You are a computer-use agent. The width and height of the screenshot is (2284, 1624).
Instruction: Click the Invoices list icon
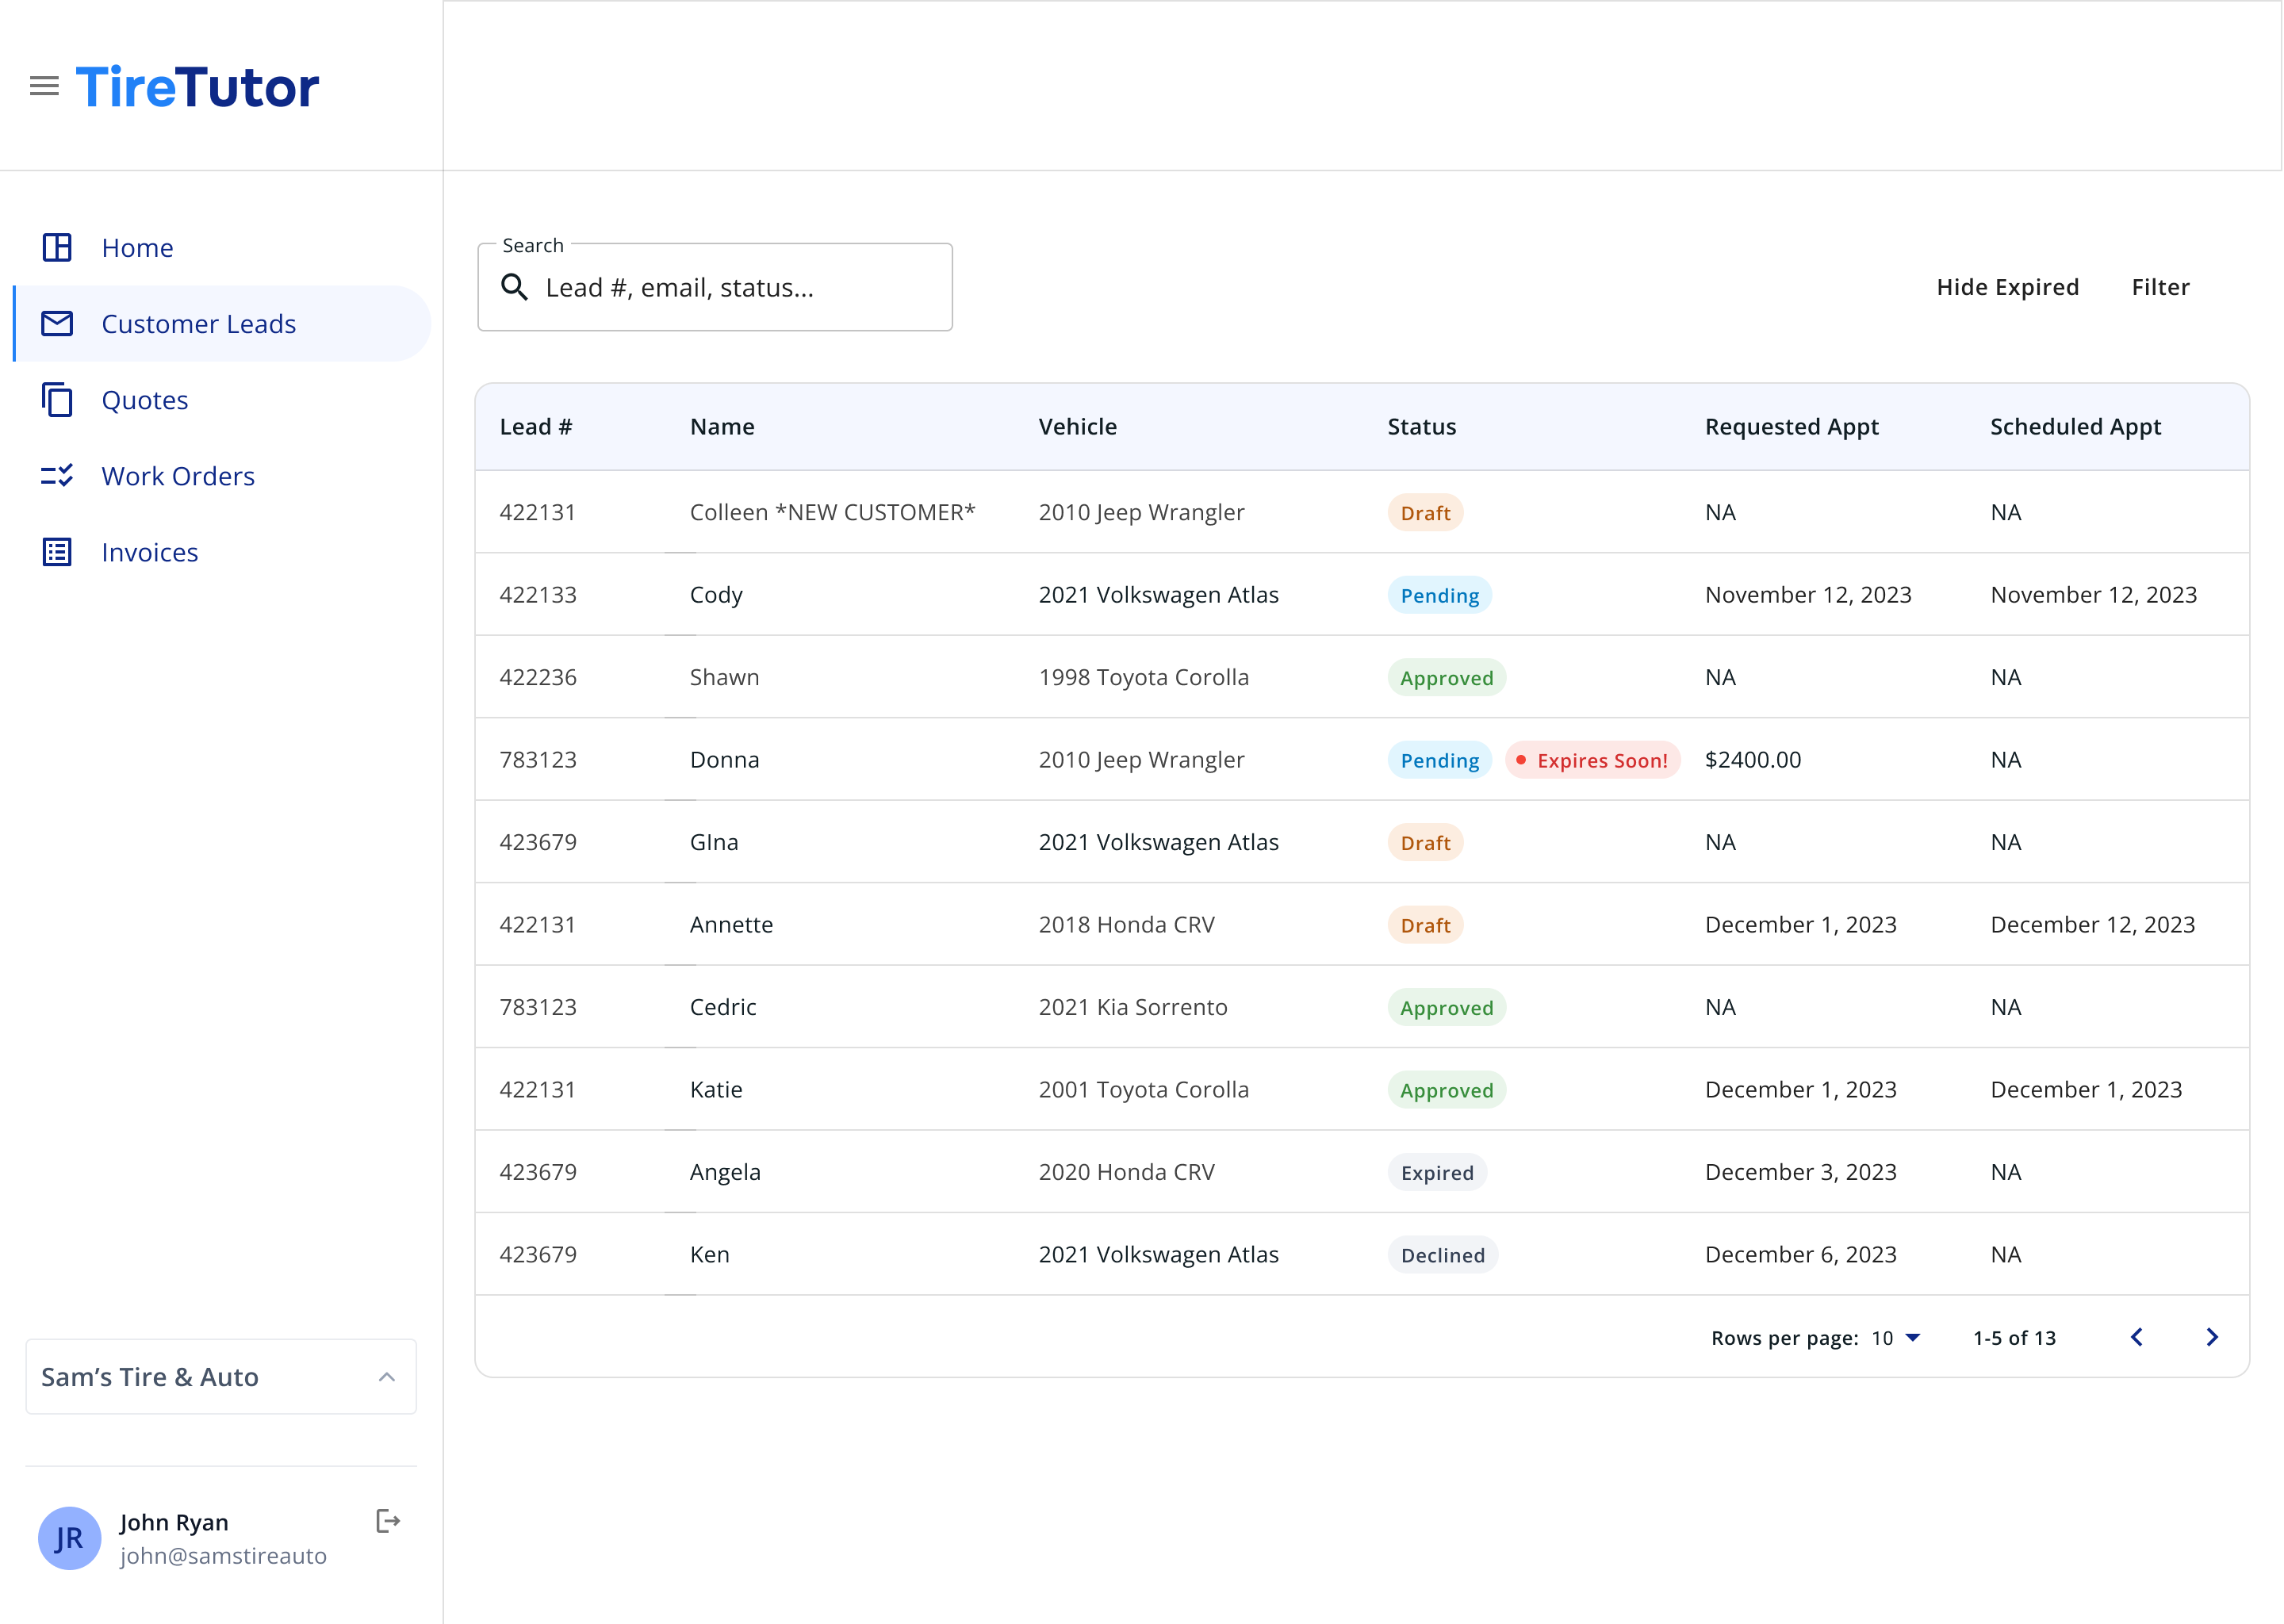pos(57,552)
